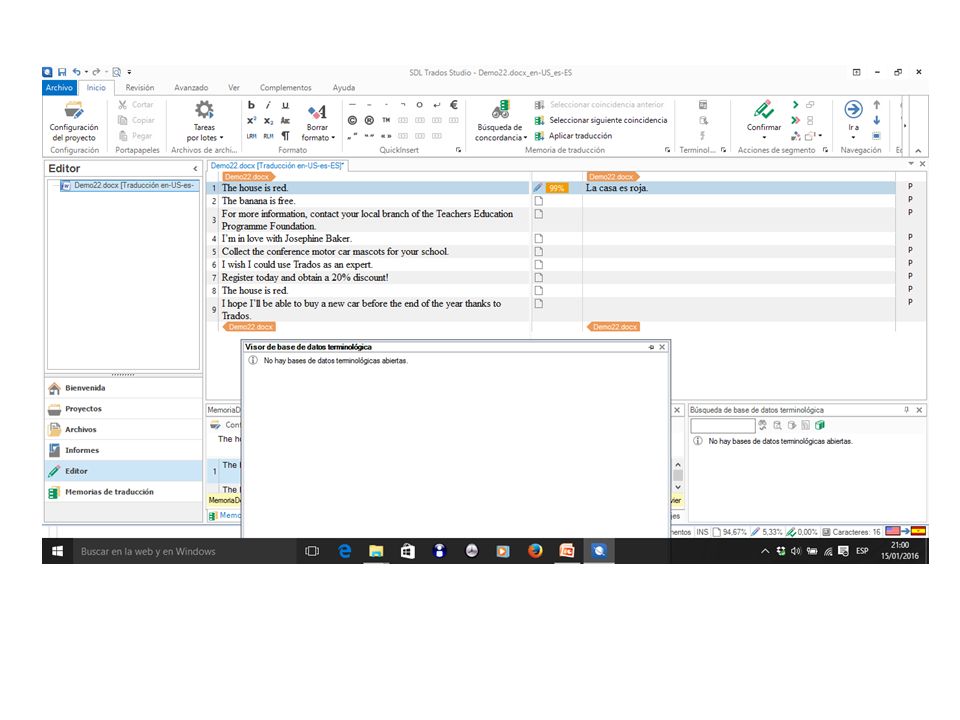Expand the Tareas por lotes dropdown

[x=222, y=138]
